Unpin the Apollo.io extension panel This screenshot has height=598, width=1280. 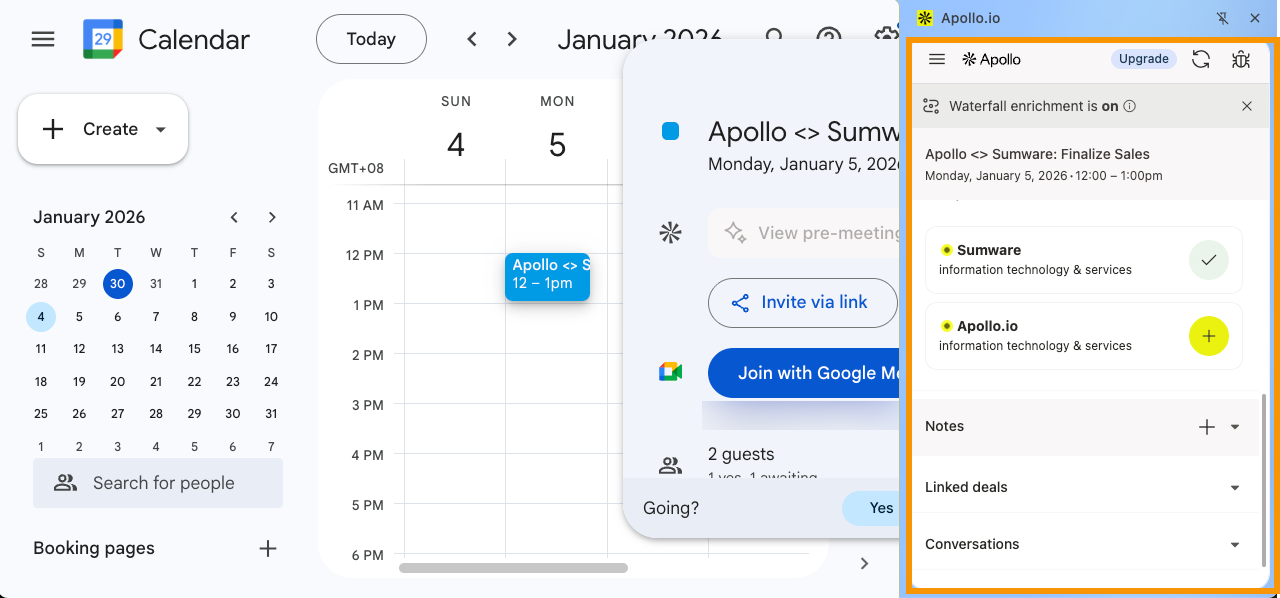1221,18
